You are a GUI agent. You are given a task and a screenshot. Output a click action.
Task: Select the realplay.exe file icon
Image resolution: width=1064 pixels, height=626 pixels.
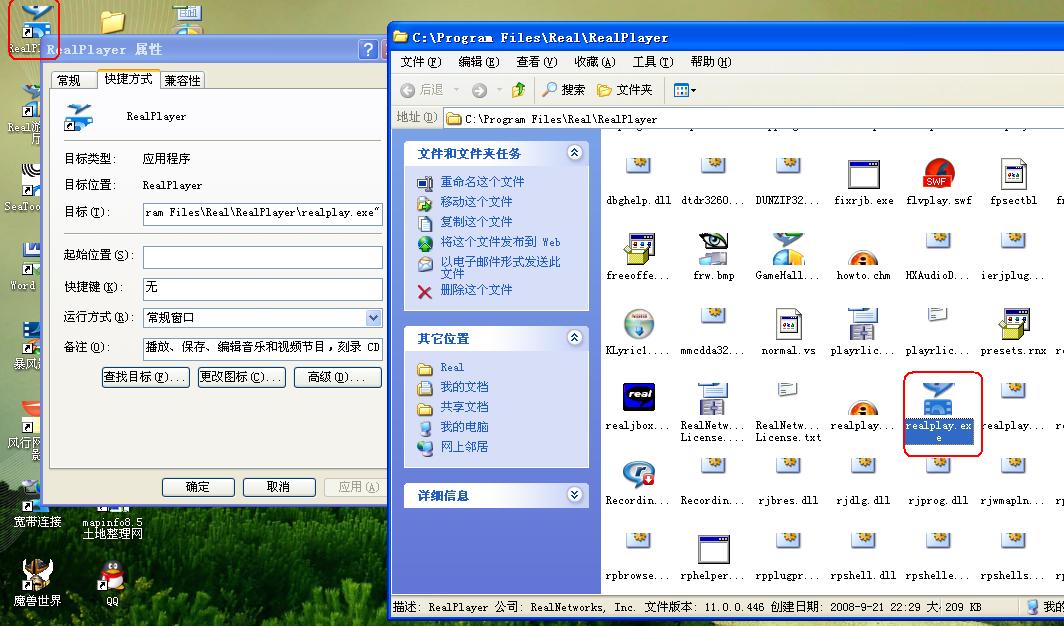click(x=938, y=399)
